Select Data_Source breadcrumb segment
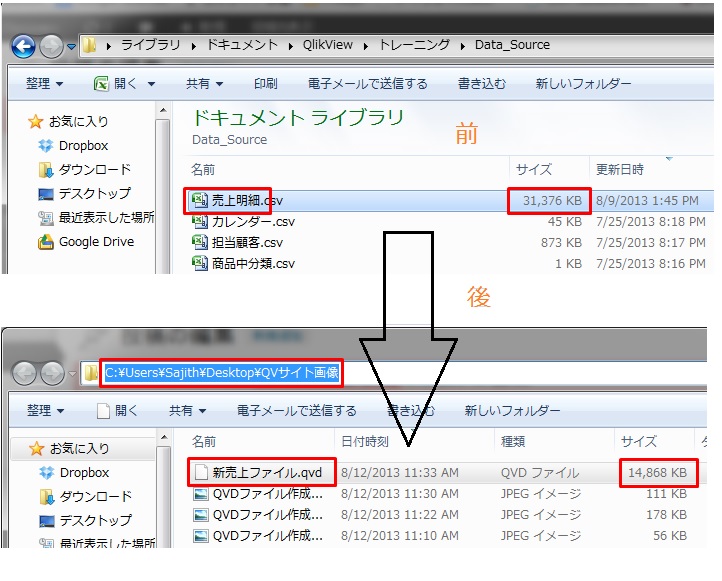This screenshot has width=722, height=581. pos(512,45)
